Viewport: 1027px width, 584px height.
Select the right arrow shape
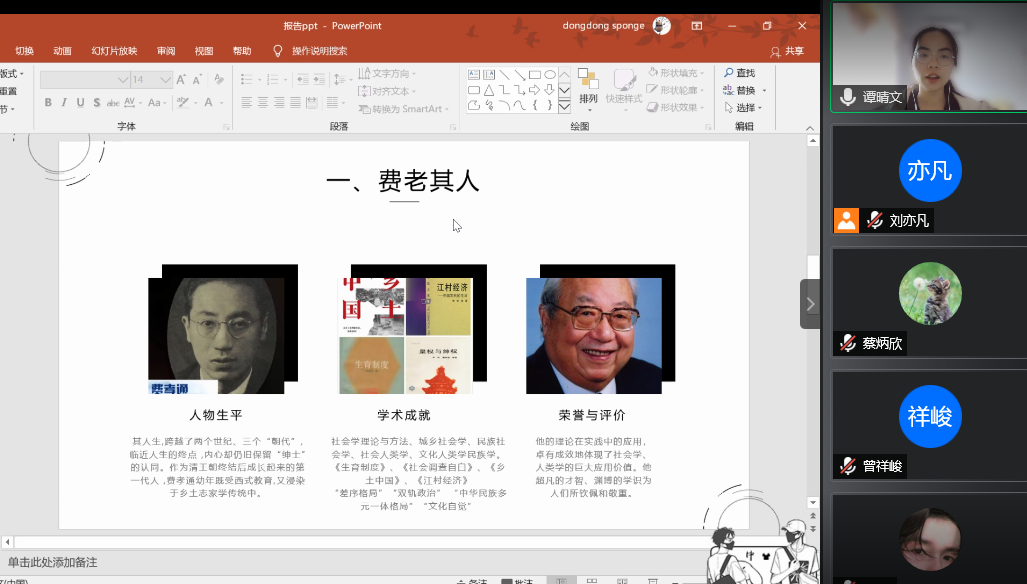pyautogui.click(x=534, y=90)
